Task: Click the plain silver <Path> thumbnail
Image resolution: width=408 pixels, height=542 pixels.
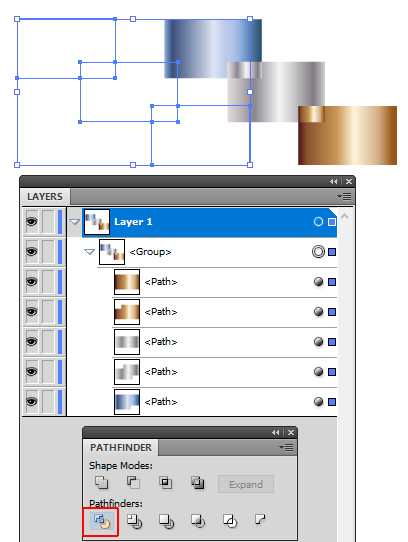Action: [127, 342]
